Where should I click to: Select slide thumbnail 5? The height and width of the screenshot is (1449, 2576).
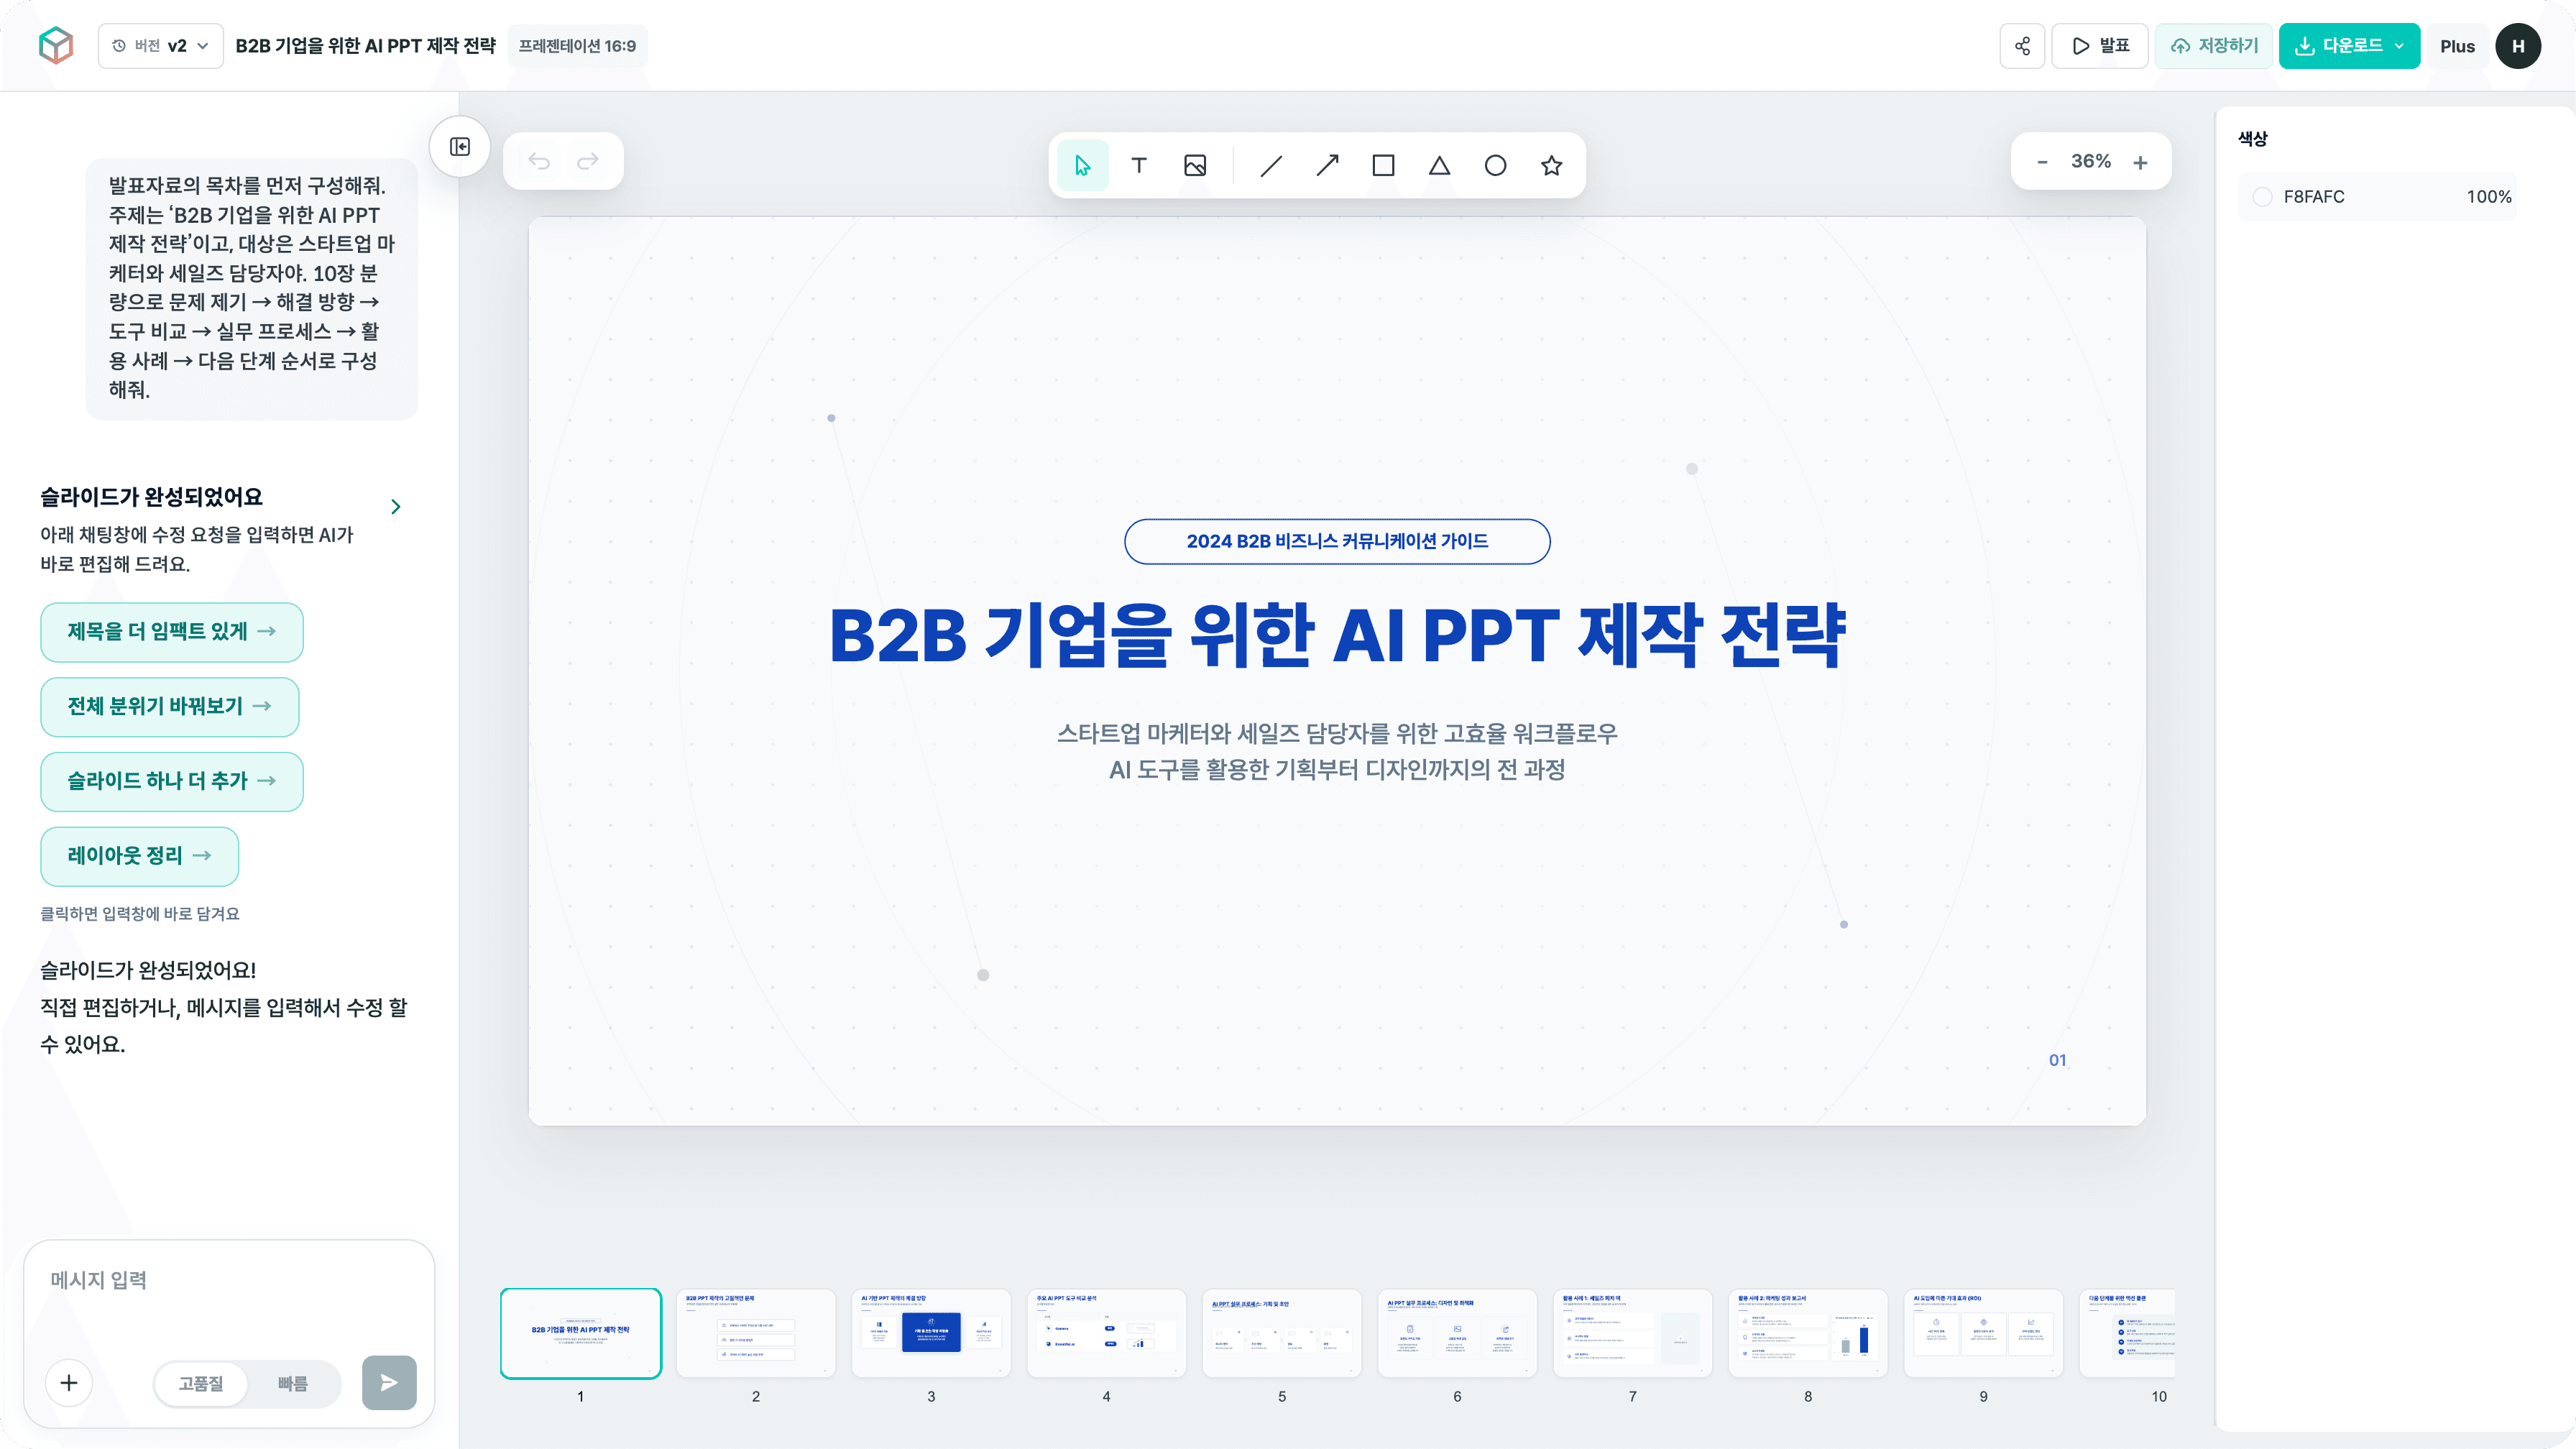pyautogui.click(x=1282, y=1334)
